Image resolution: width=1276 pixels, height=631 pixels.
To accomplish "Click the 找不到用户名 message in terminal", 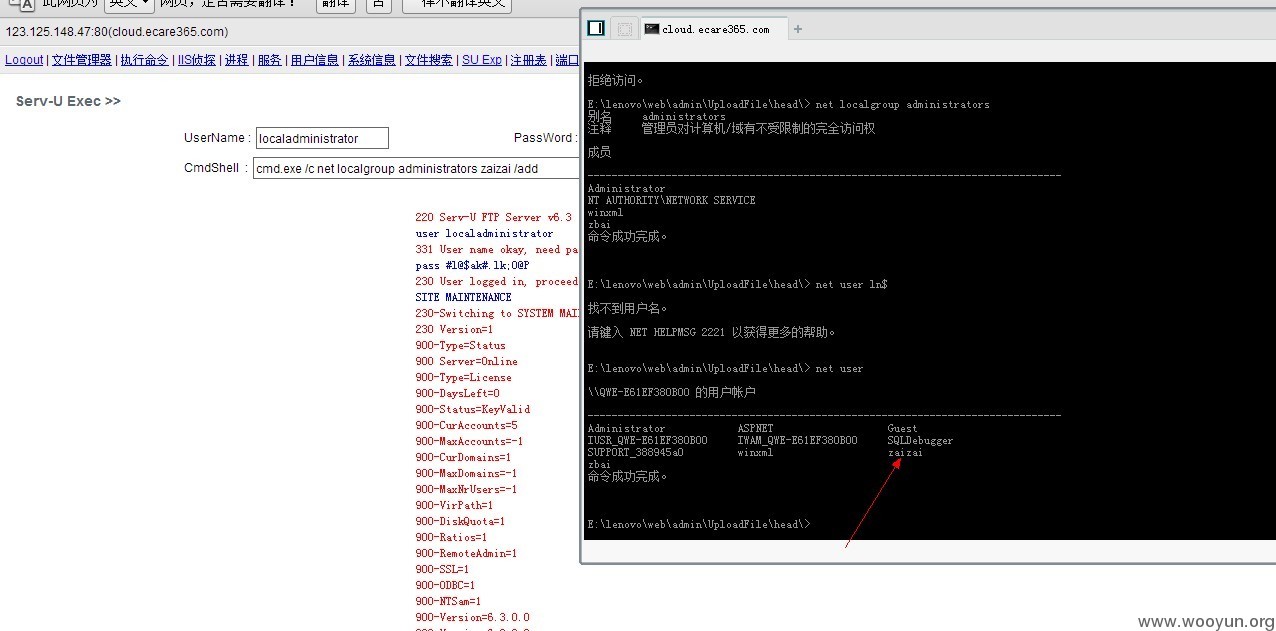I will 628,308.
